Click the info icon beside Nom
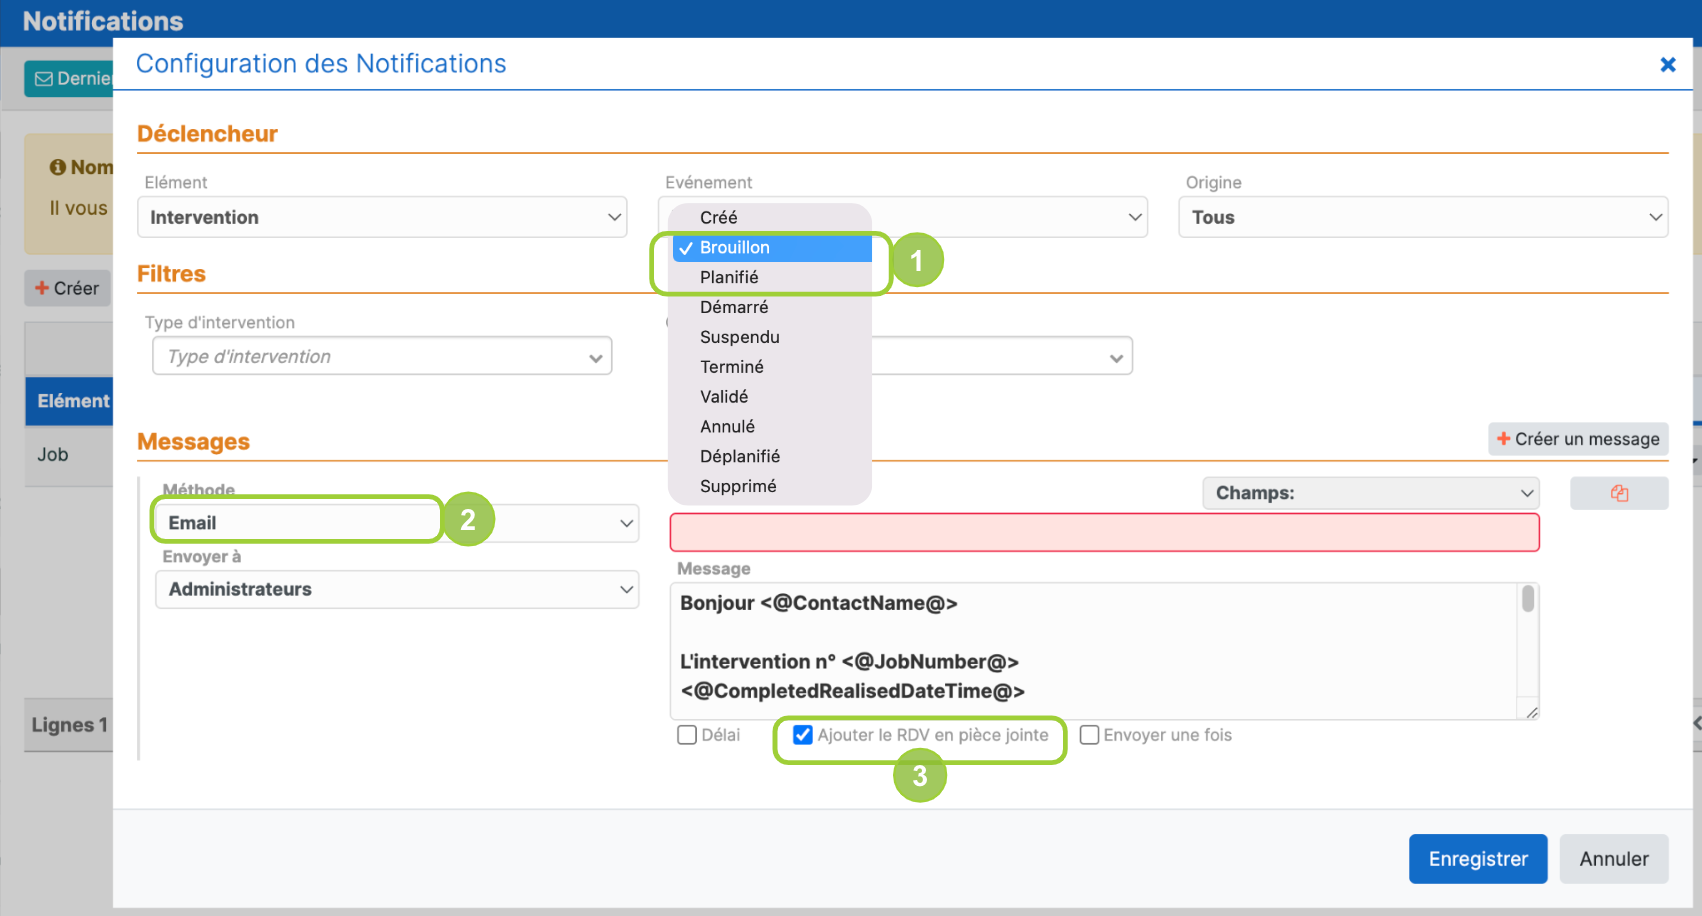Image resolution: width=1702 pixels, height=916 pixels. click(58, 167)
